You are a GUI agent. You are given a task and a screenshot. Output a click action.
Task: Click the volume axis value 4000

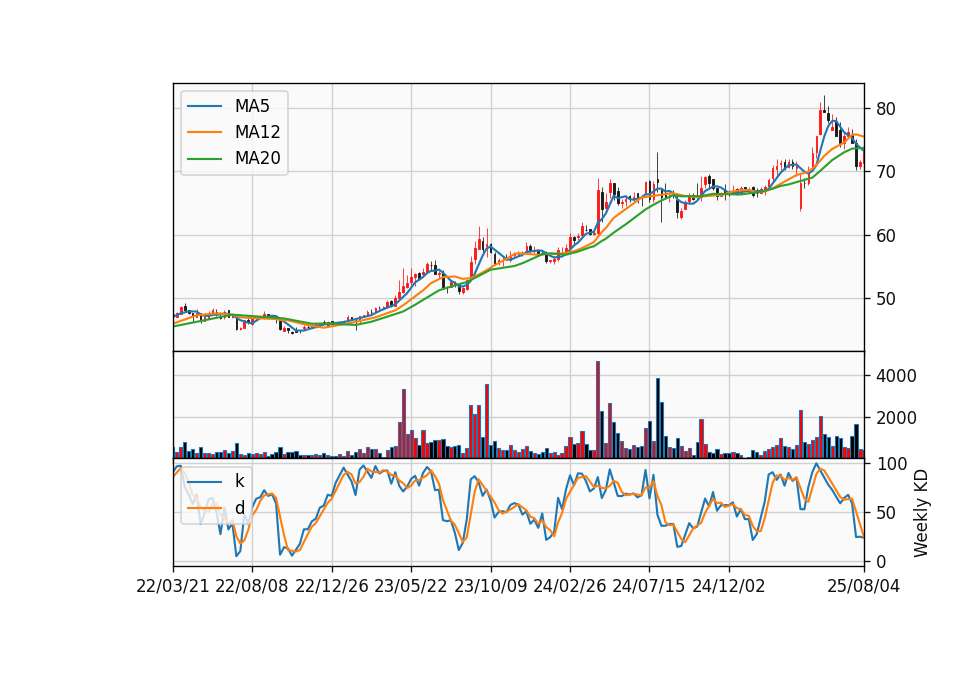click(x=896, y=376)
